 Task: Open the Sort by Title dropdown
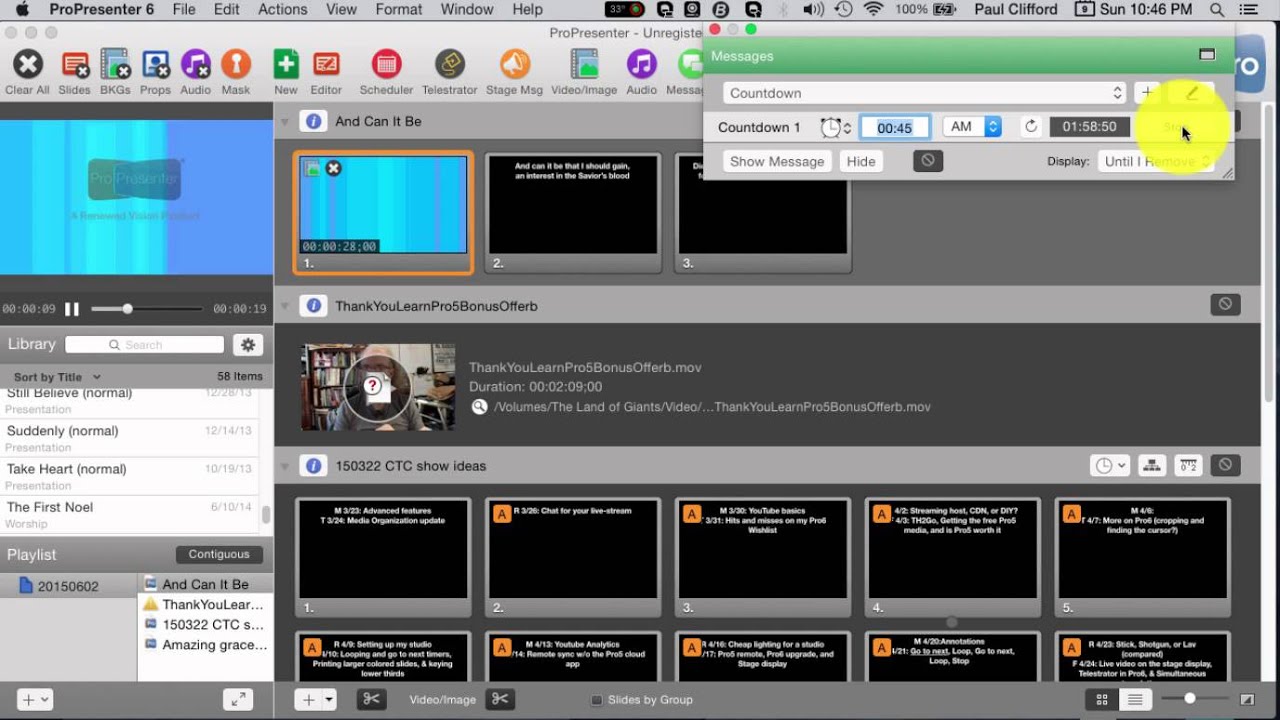click(x=57, y=377)
